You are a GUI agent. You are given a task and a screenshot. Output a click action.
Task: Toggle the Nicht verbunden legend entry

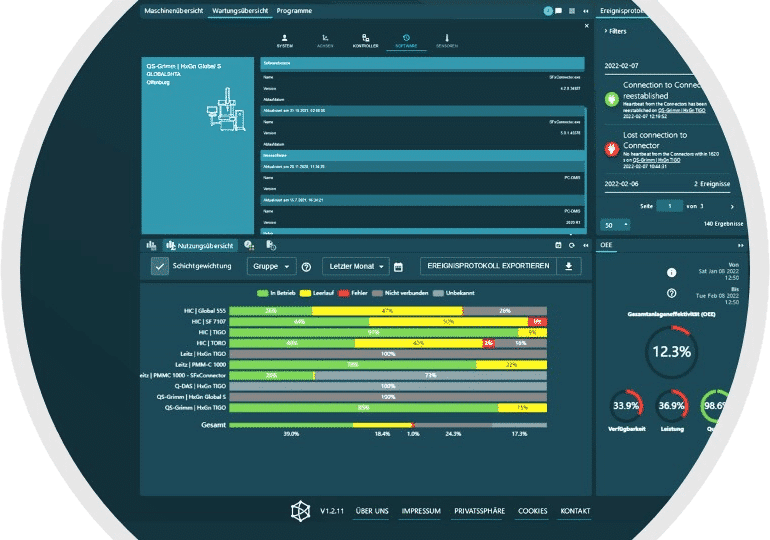(400, 293)
